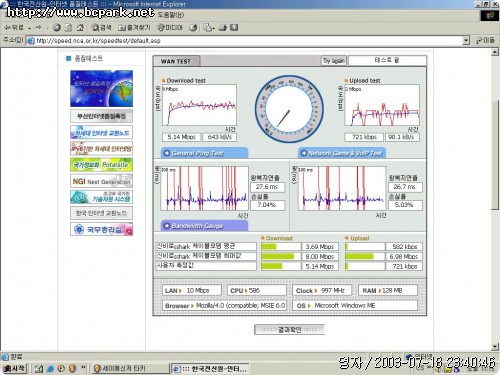Image resolution: width=500 pixels, height=375 pixels.
Task: Select the WAN TEST tab
Action: [176, 61]
